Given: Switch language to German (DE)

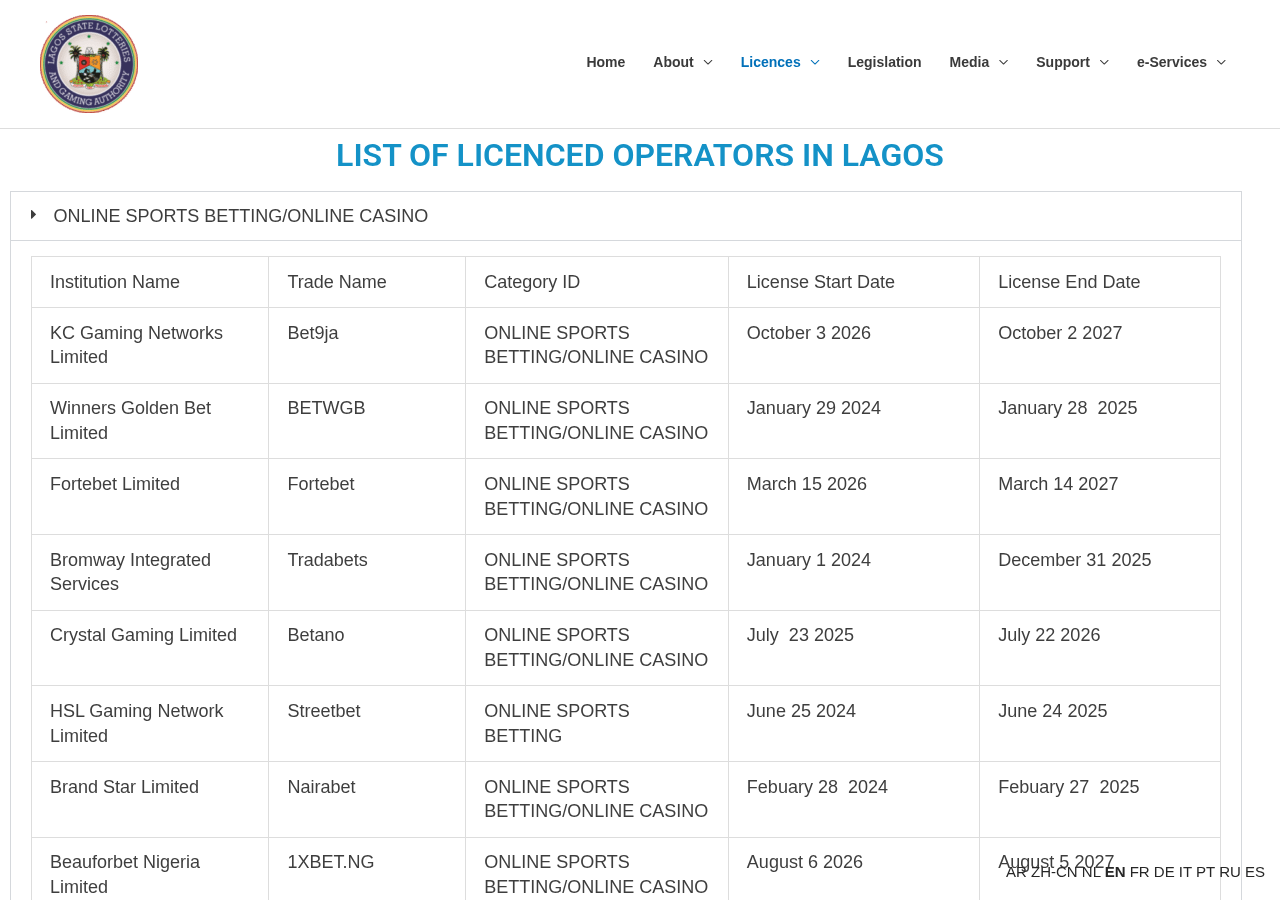Looking at the screenshot, I should [1164, 872].
